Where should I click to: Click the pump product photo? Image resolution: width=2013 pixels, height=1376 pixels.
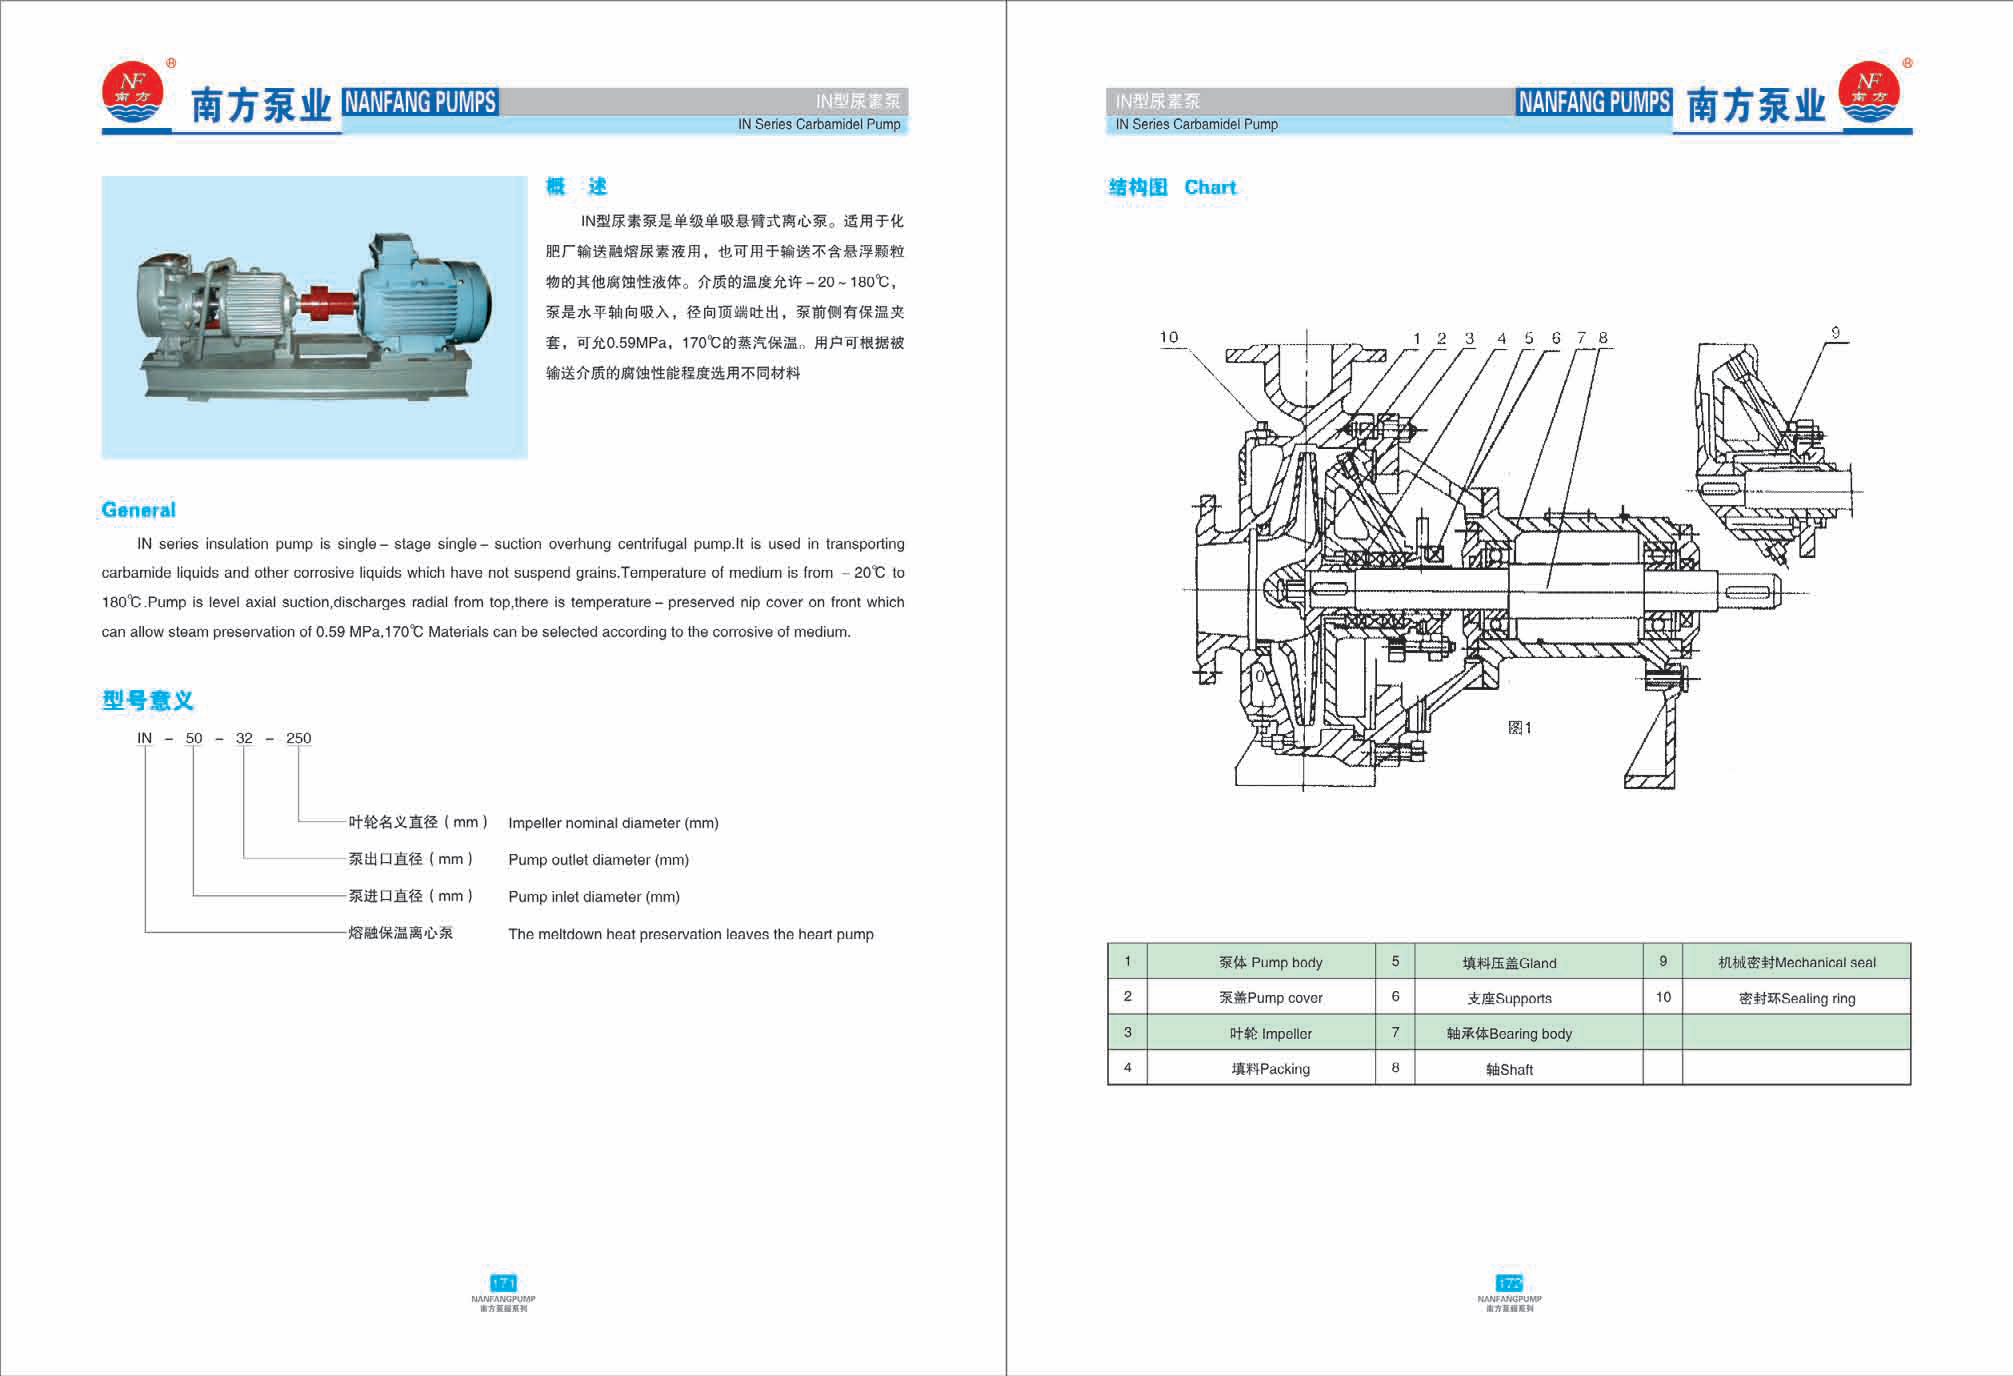click(x=314, y=317)
